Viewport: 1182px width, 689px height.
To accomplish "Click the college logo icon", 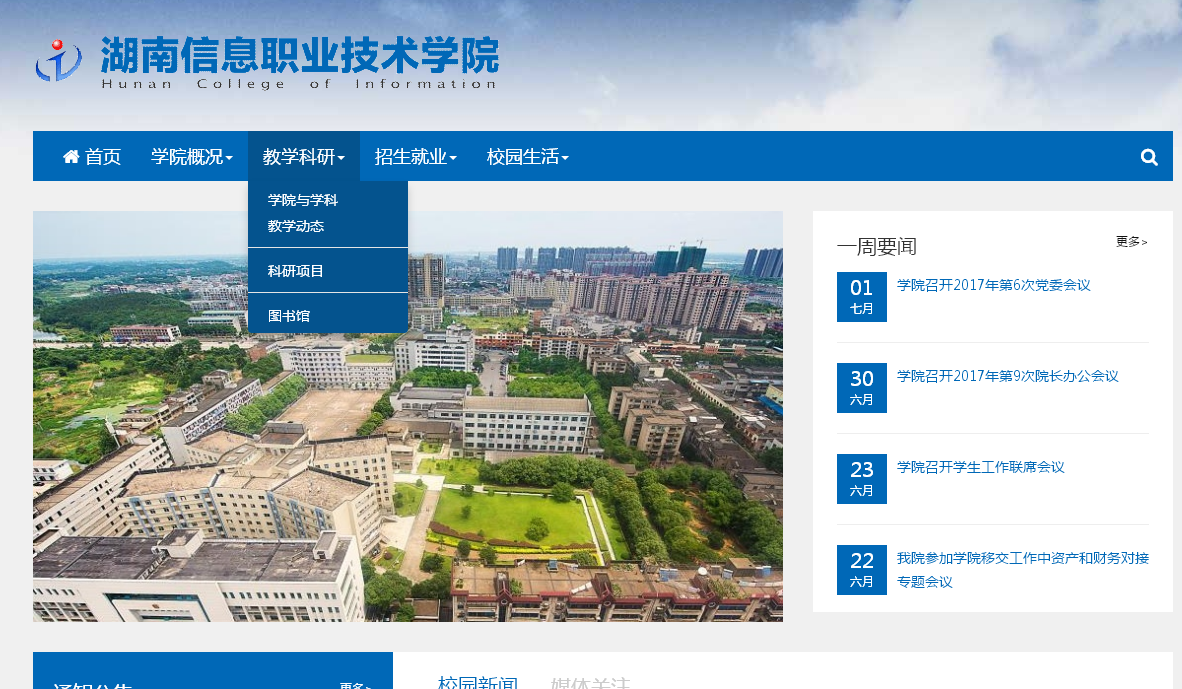I will (x=58, y=61).
